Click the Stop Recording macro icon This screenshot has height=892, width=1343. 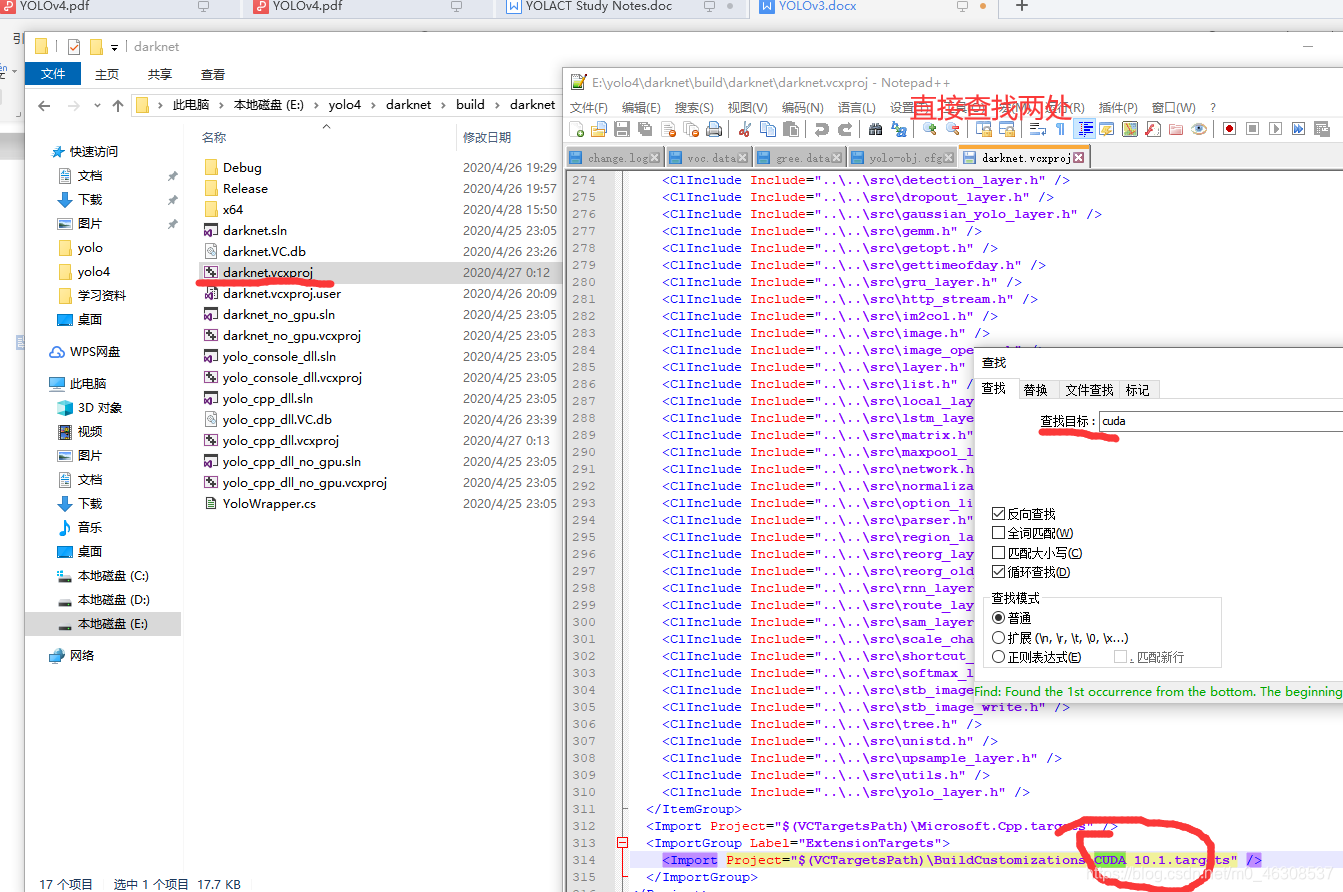pos(1252,129)
